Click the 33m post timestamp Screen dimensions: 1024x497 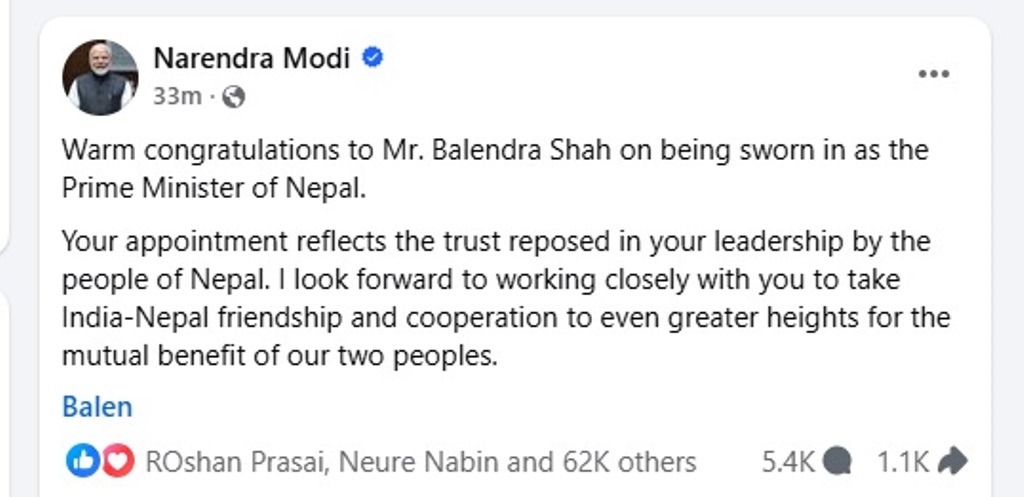click(177, 97)
